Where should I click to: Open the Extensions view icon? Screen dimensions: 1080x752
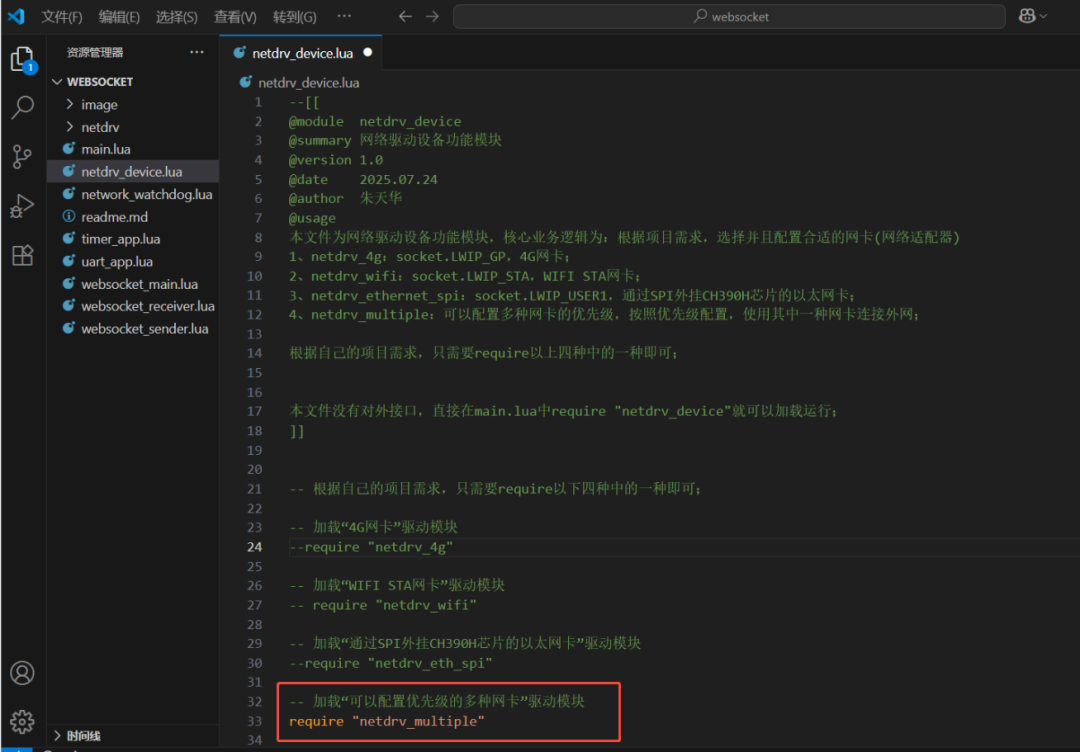22,255
